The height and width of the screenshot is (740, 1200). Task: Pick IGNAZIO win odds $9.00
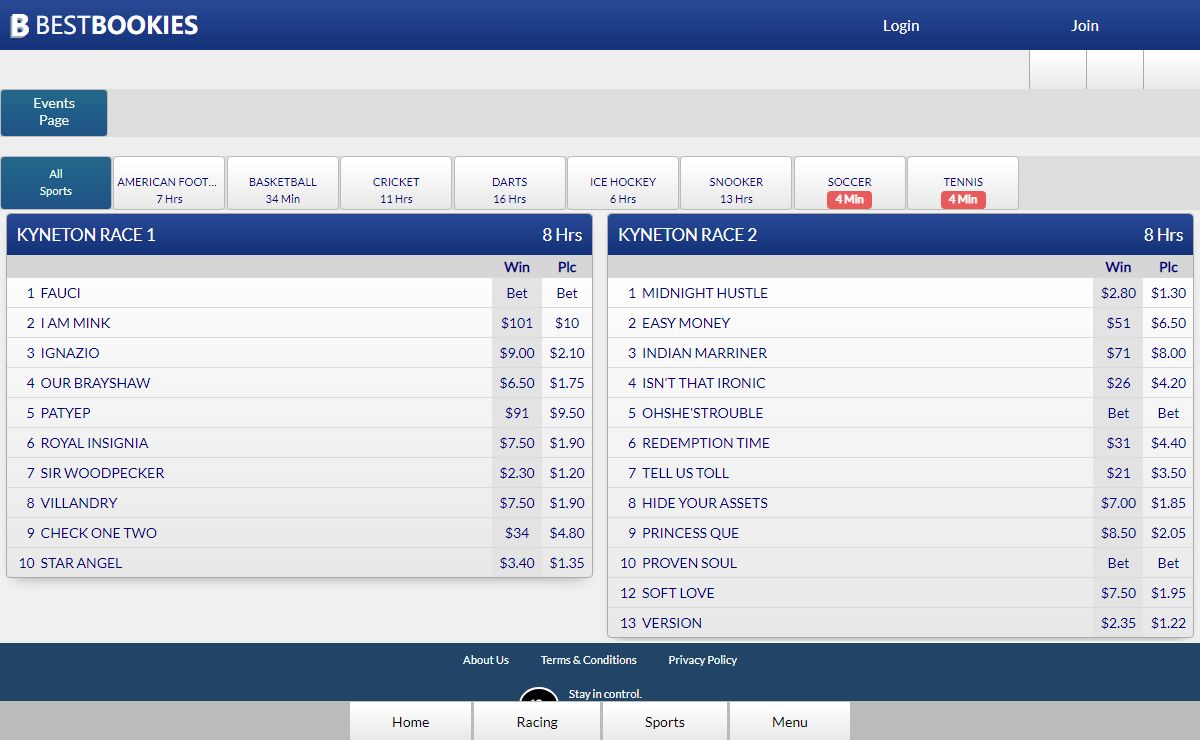pos(517,353)
